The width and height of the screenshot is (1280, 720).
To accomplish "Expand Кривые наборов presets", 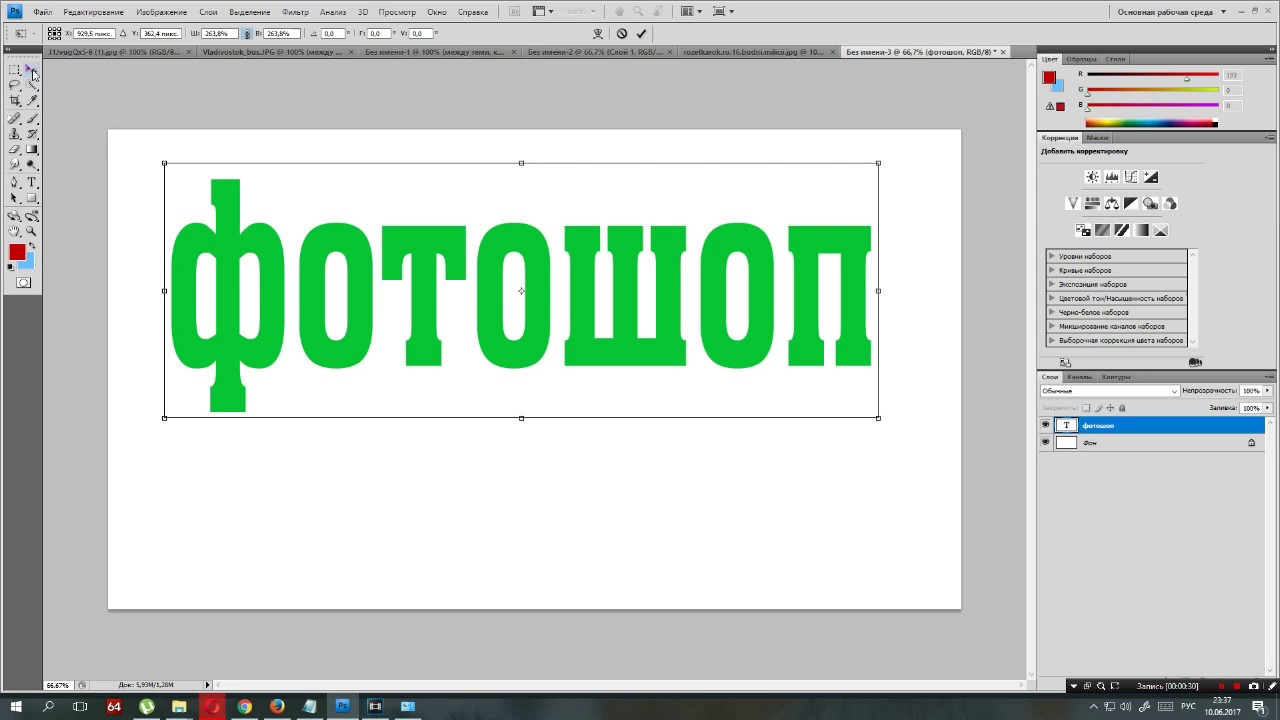I will [x=1052, y=270].
